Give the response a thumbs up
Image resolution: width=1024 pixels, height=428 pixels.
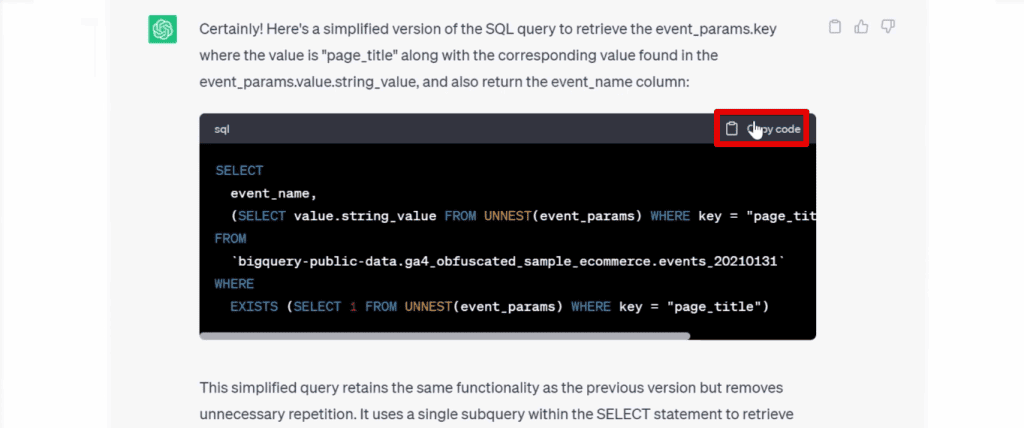pyautogui.click(x=861, y=27)
